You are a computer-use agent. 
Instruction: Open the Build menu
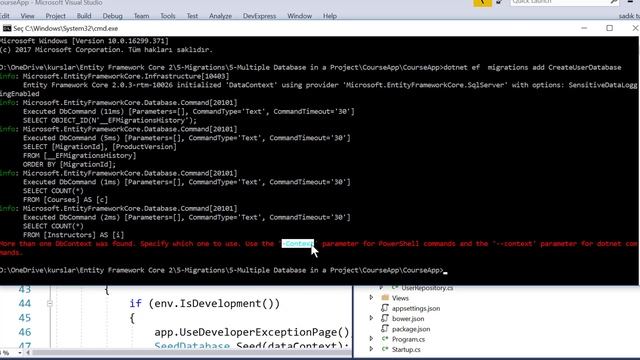[x=84, y=16]
